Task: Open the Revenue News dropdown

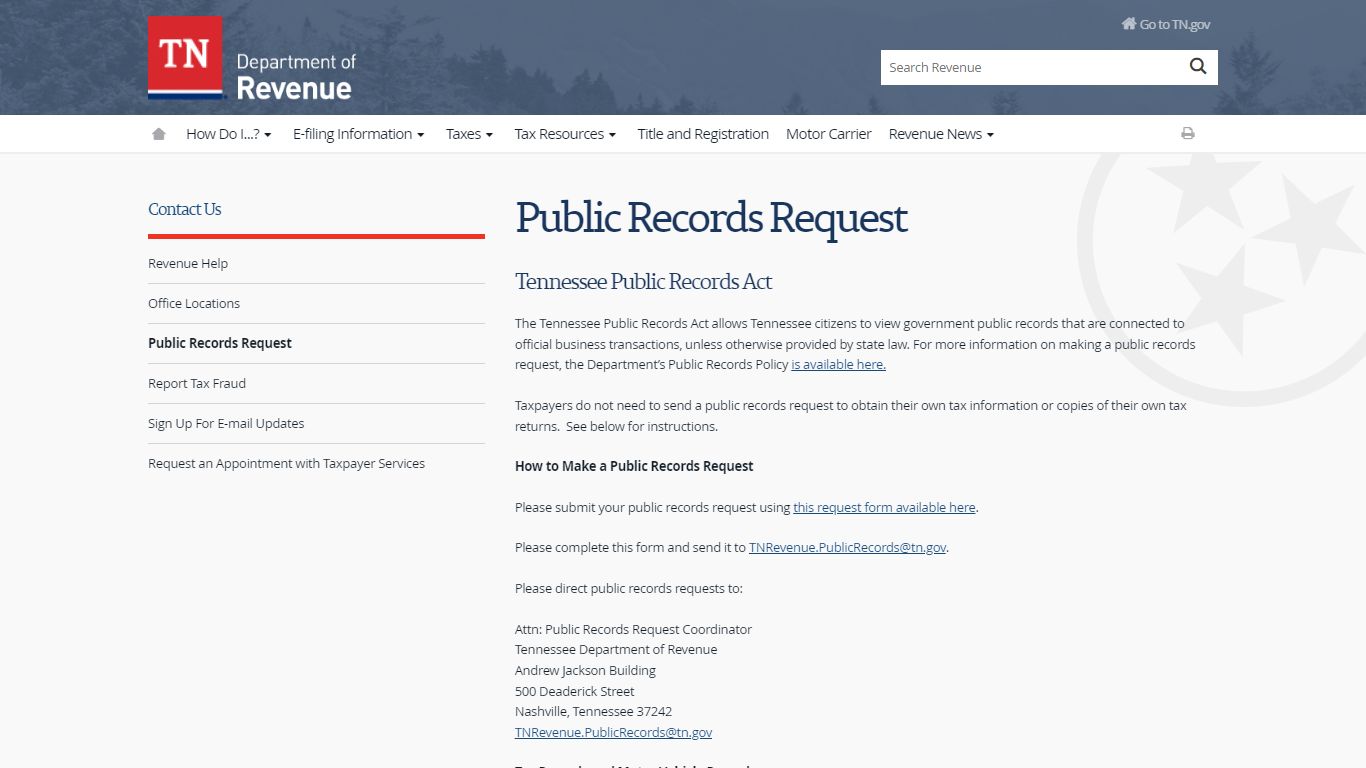Action: click(x=941, y=134)
